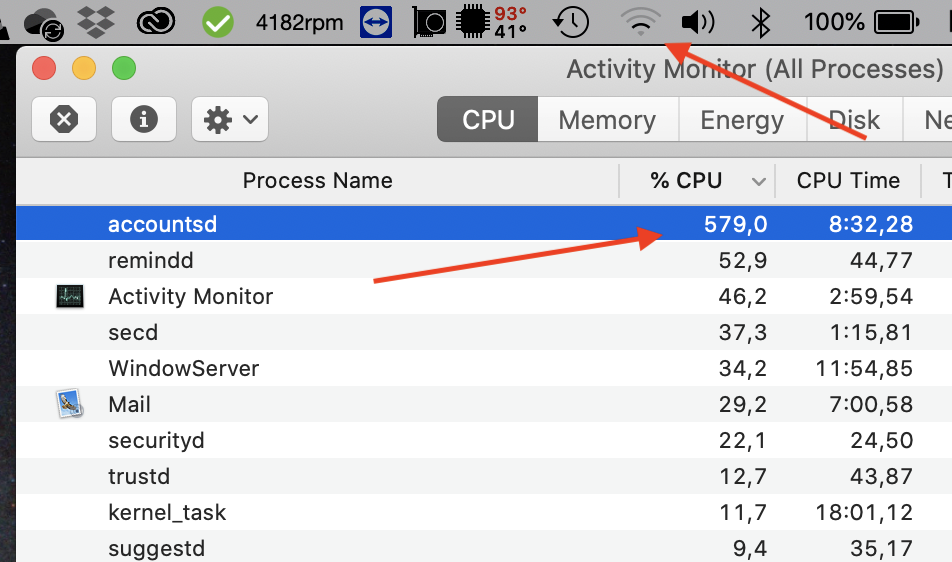Switch to the Memory tab
The width and height of the screenshot is (952, 562).
pos(607,120)
